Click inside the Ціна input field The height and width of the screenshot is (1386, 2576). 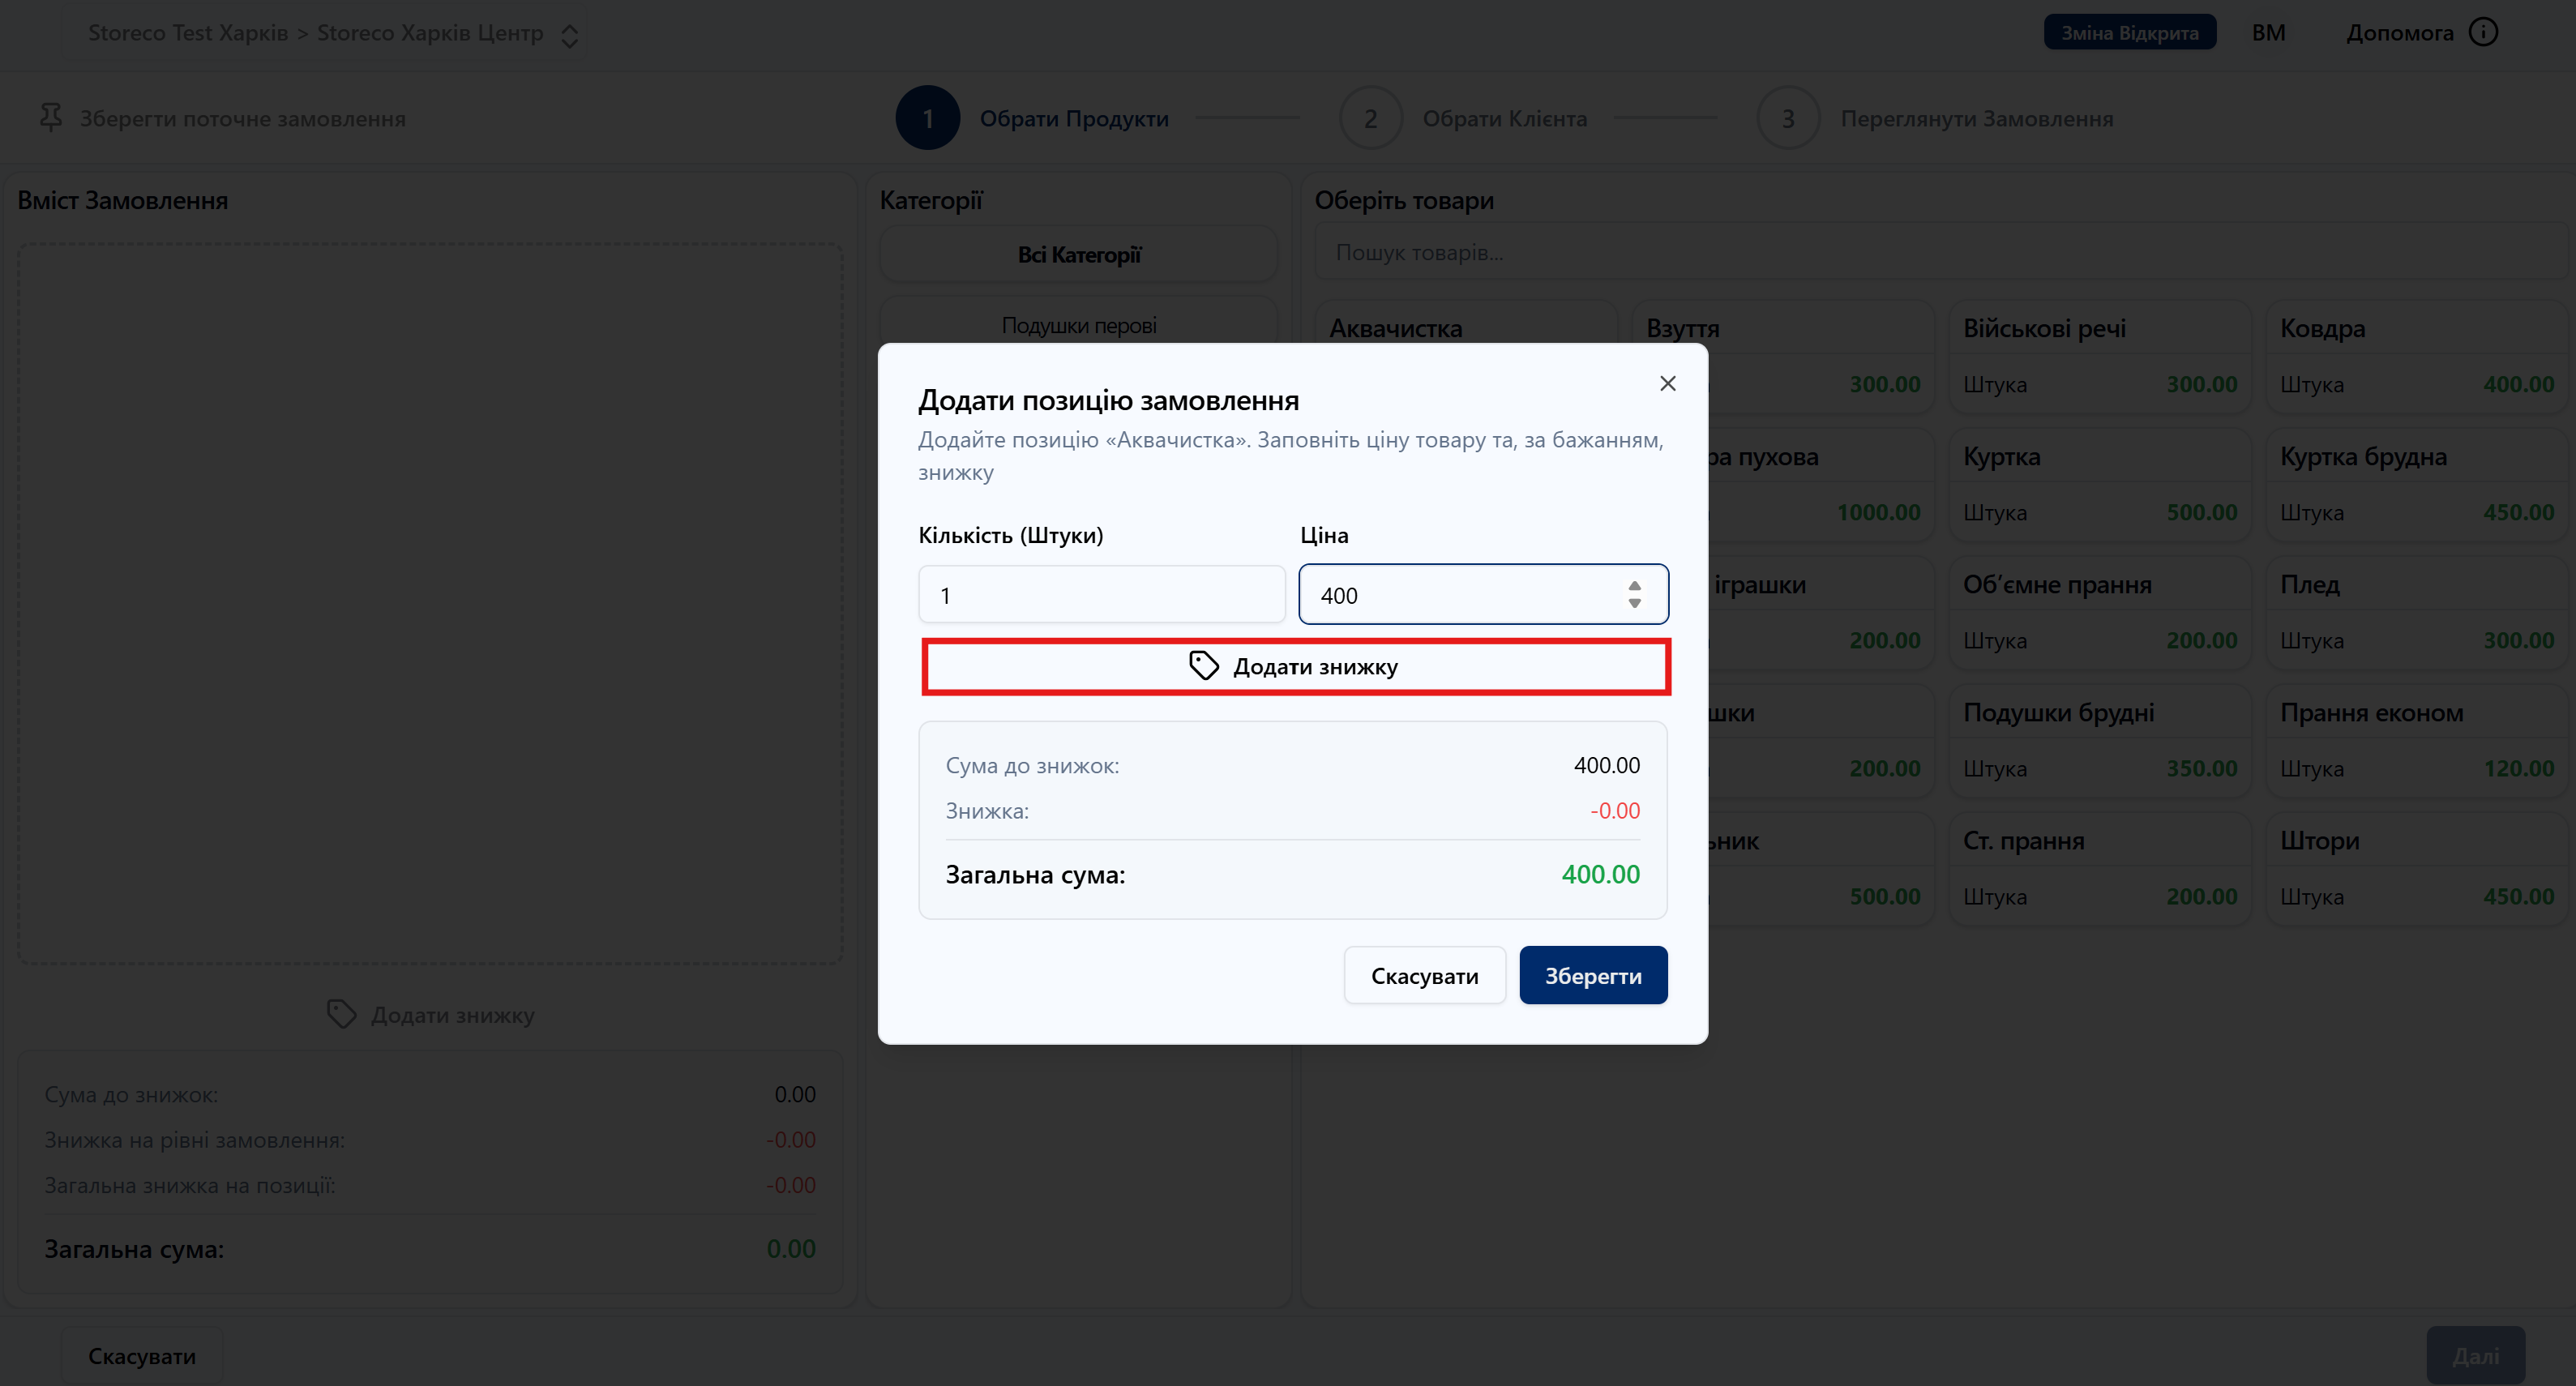tap(1460, 595)
